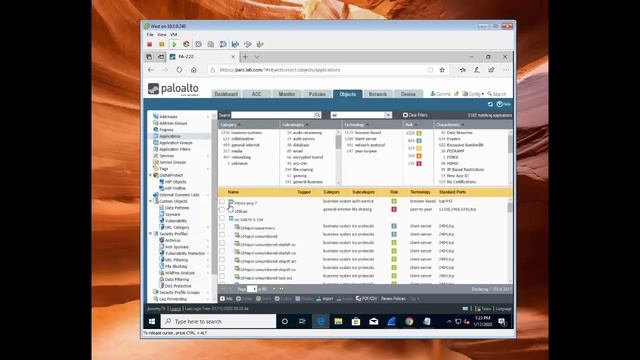Click the File Explorer taskbar icon
640x360 pixels.
click(x=338, y=322)
